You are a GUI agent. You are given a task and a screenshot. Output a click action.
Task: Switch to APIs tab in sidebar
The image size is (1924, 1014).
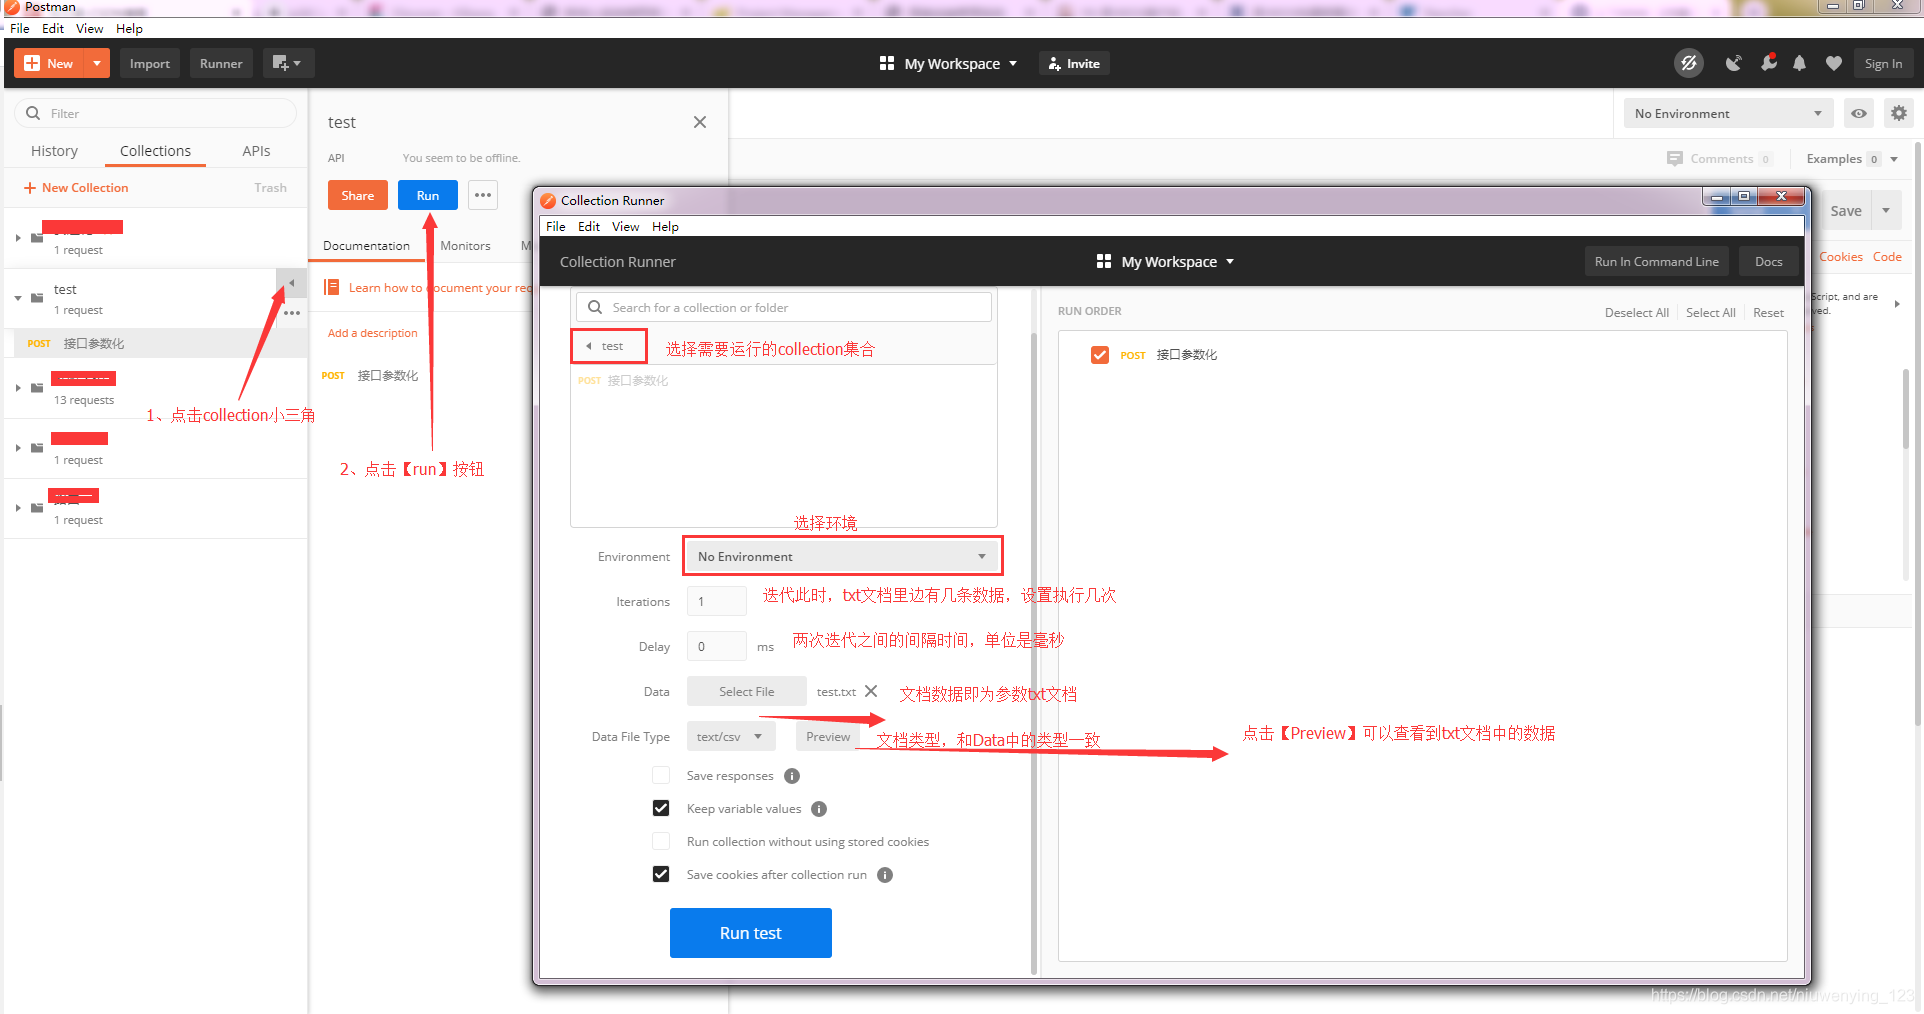(x=256, y=151)
